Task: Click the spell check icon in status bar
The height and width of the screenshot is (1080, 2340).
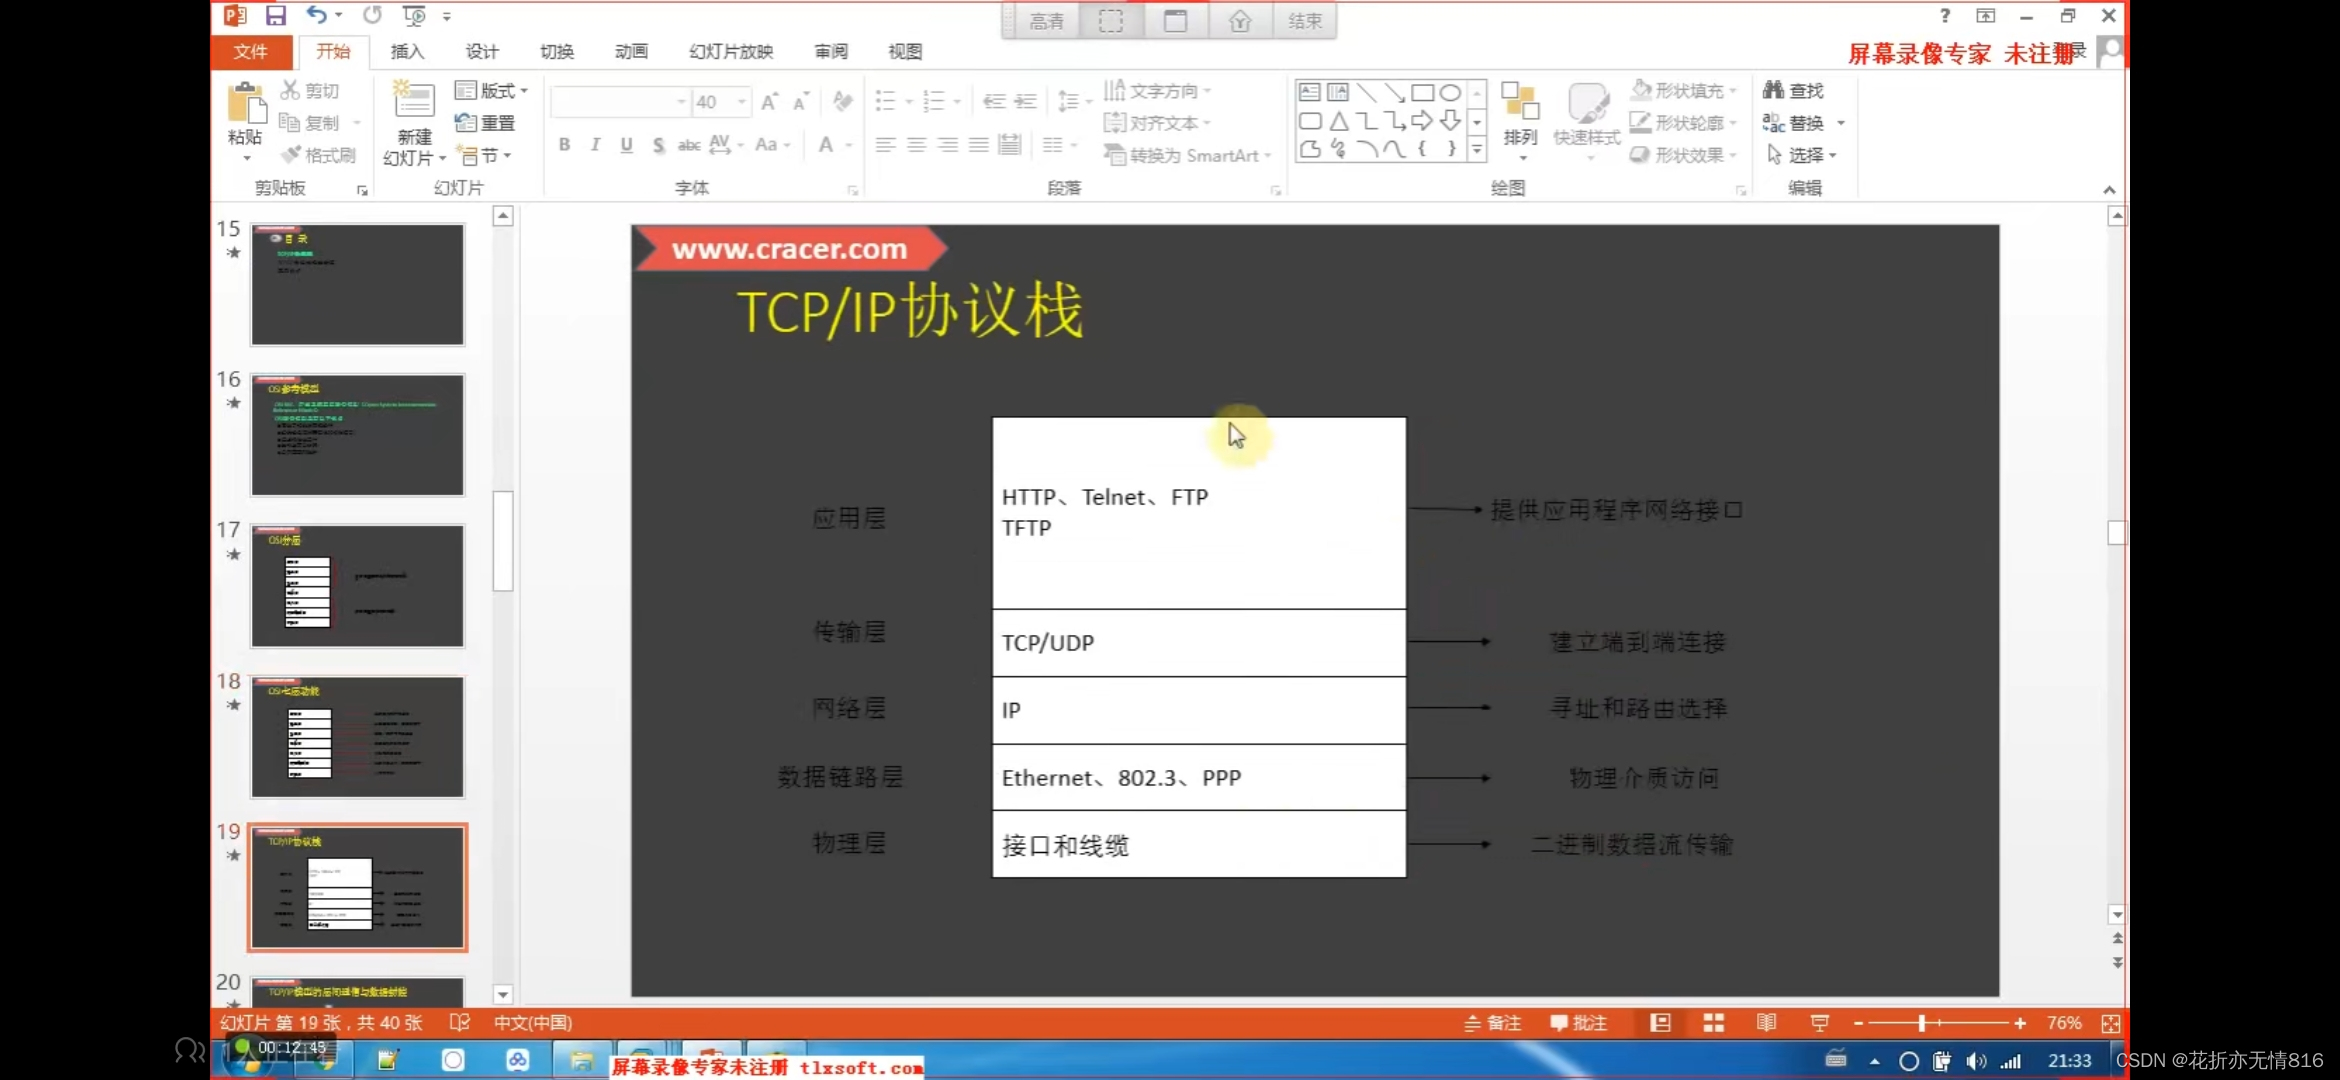Action: click(x=460, y=1022)
